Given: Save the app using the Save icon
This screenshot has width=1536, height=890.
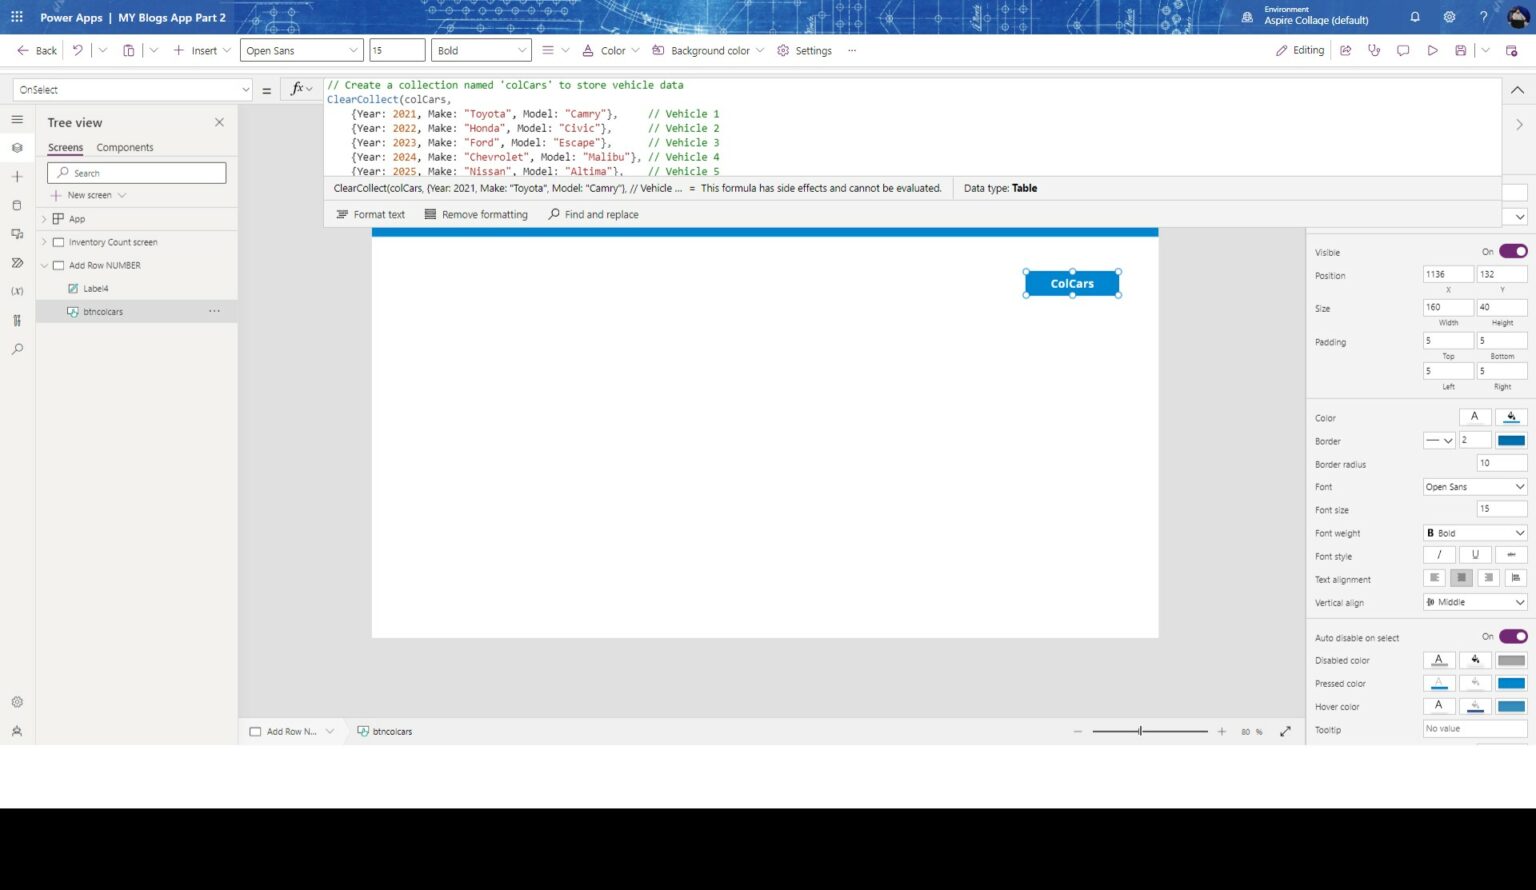Looking at the screenshot, I should pyautogui.click(x=1460, y=50).
